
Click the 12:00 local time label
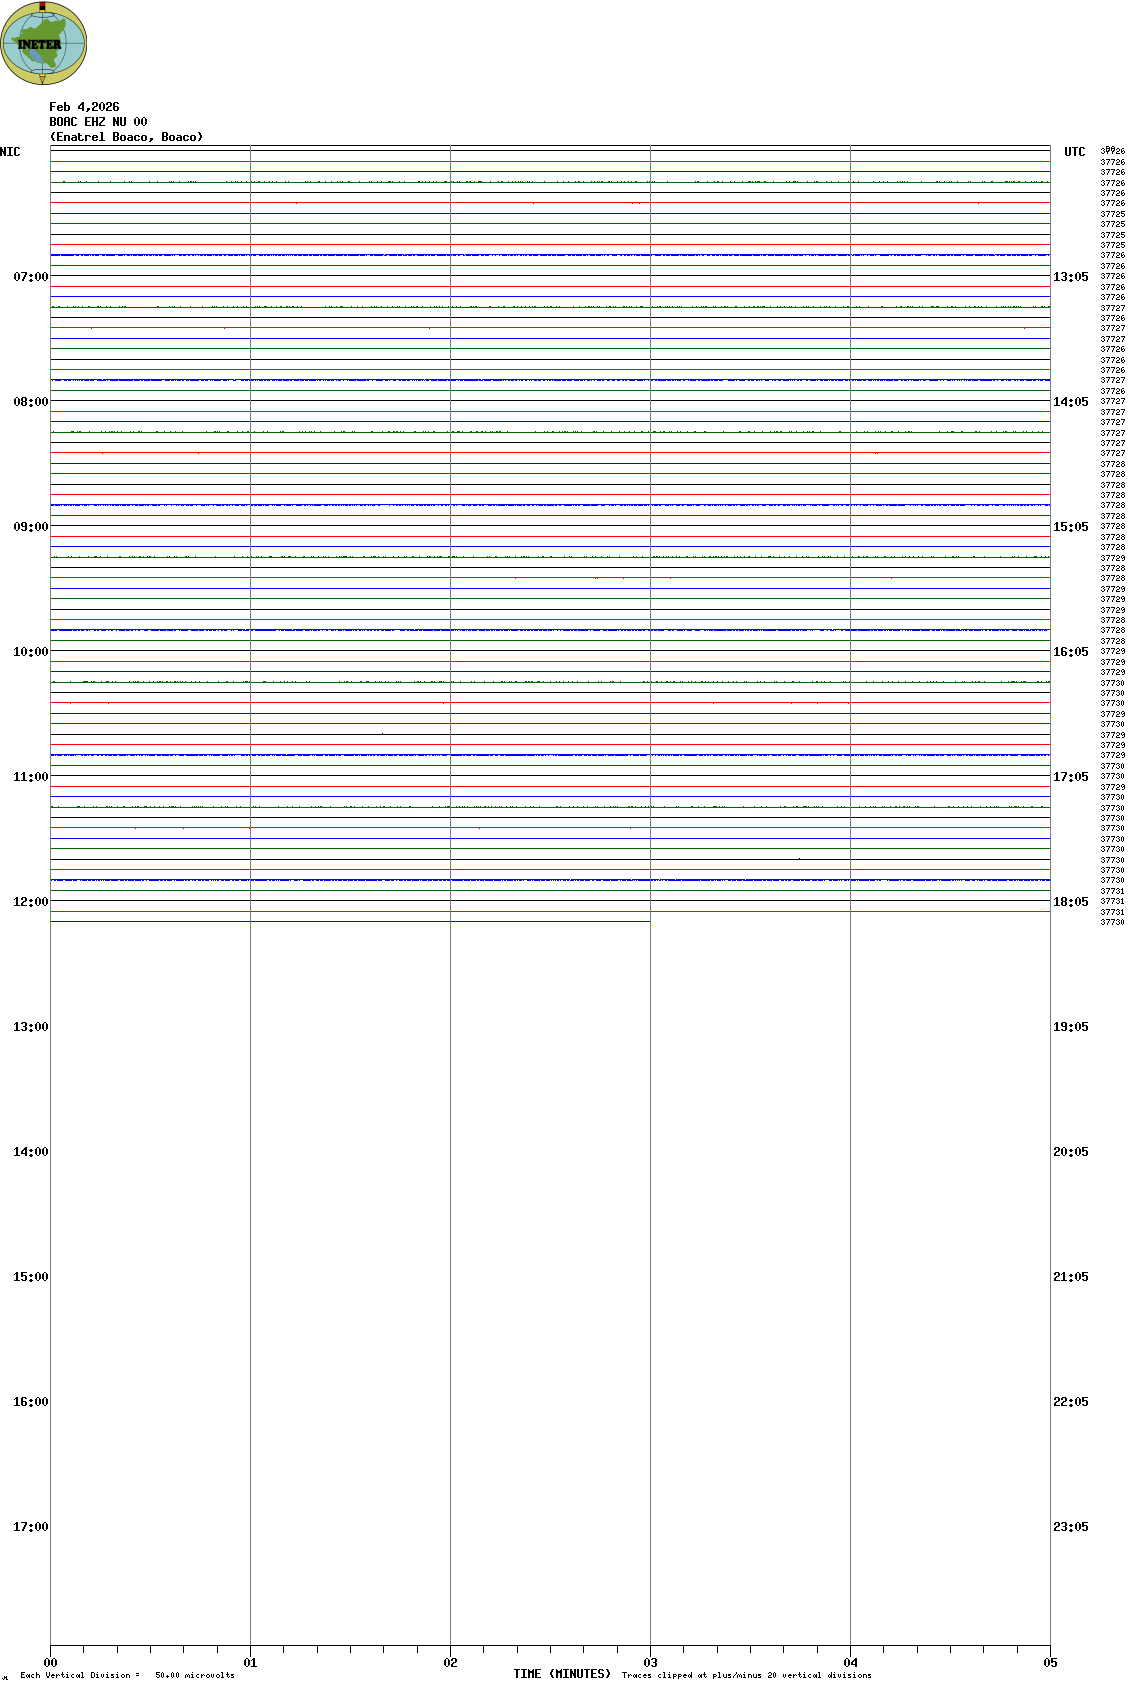(30, 902)
